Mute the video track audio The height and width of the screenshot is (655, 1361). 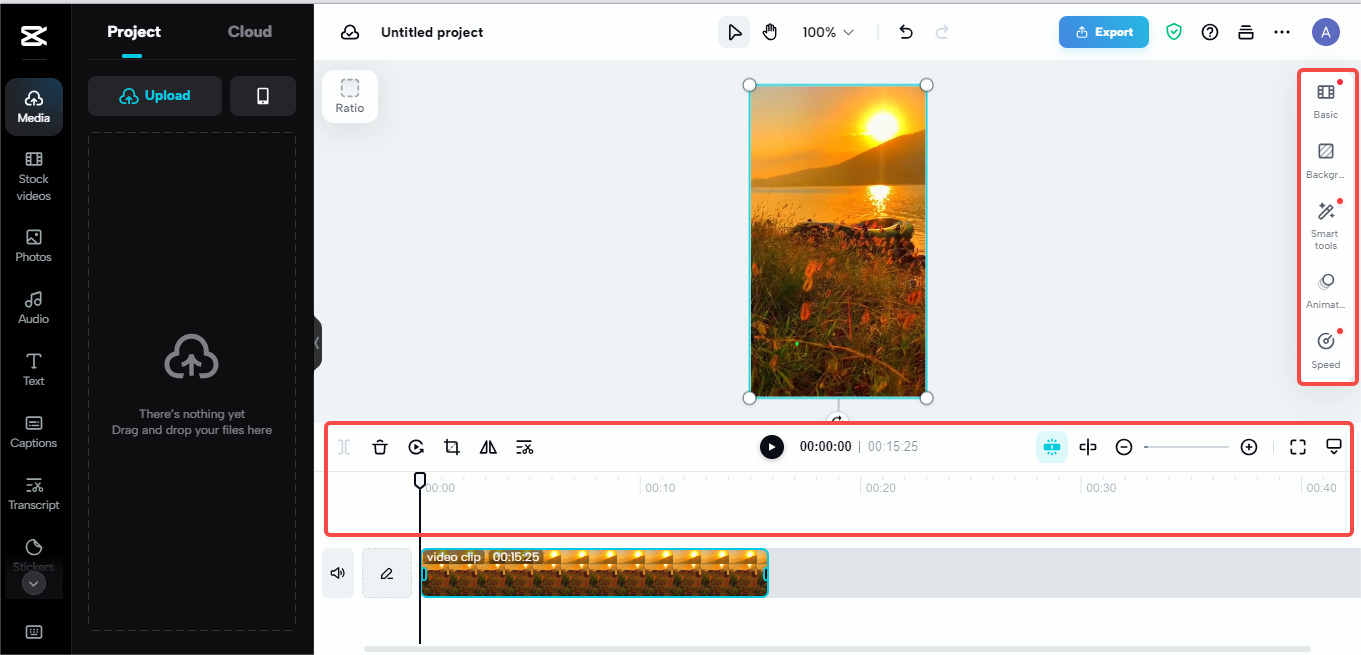(x=338, y=573)
